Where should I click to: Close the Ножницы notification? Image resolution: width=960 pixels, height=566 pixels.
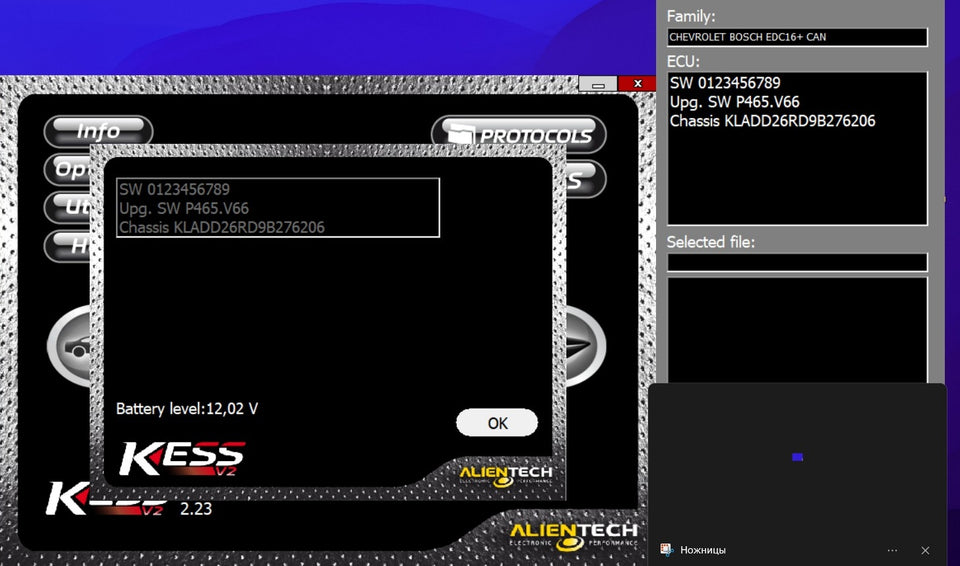925,550
